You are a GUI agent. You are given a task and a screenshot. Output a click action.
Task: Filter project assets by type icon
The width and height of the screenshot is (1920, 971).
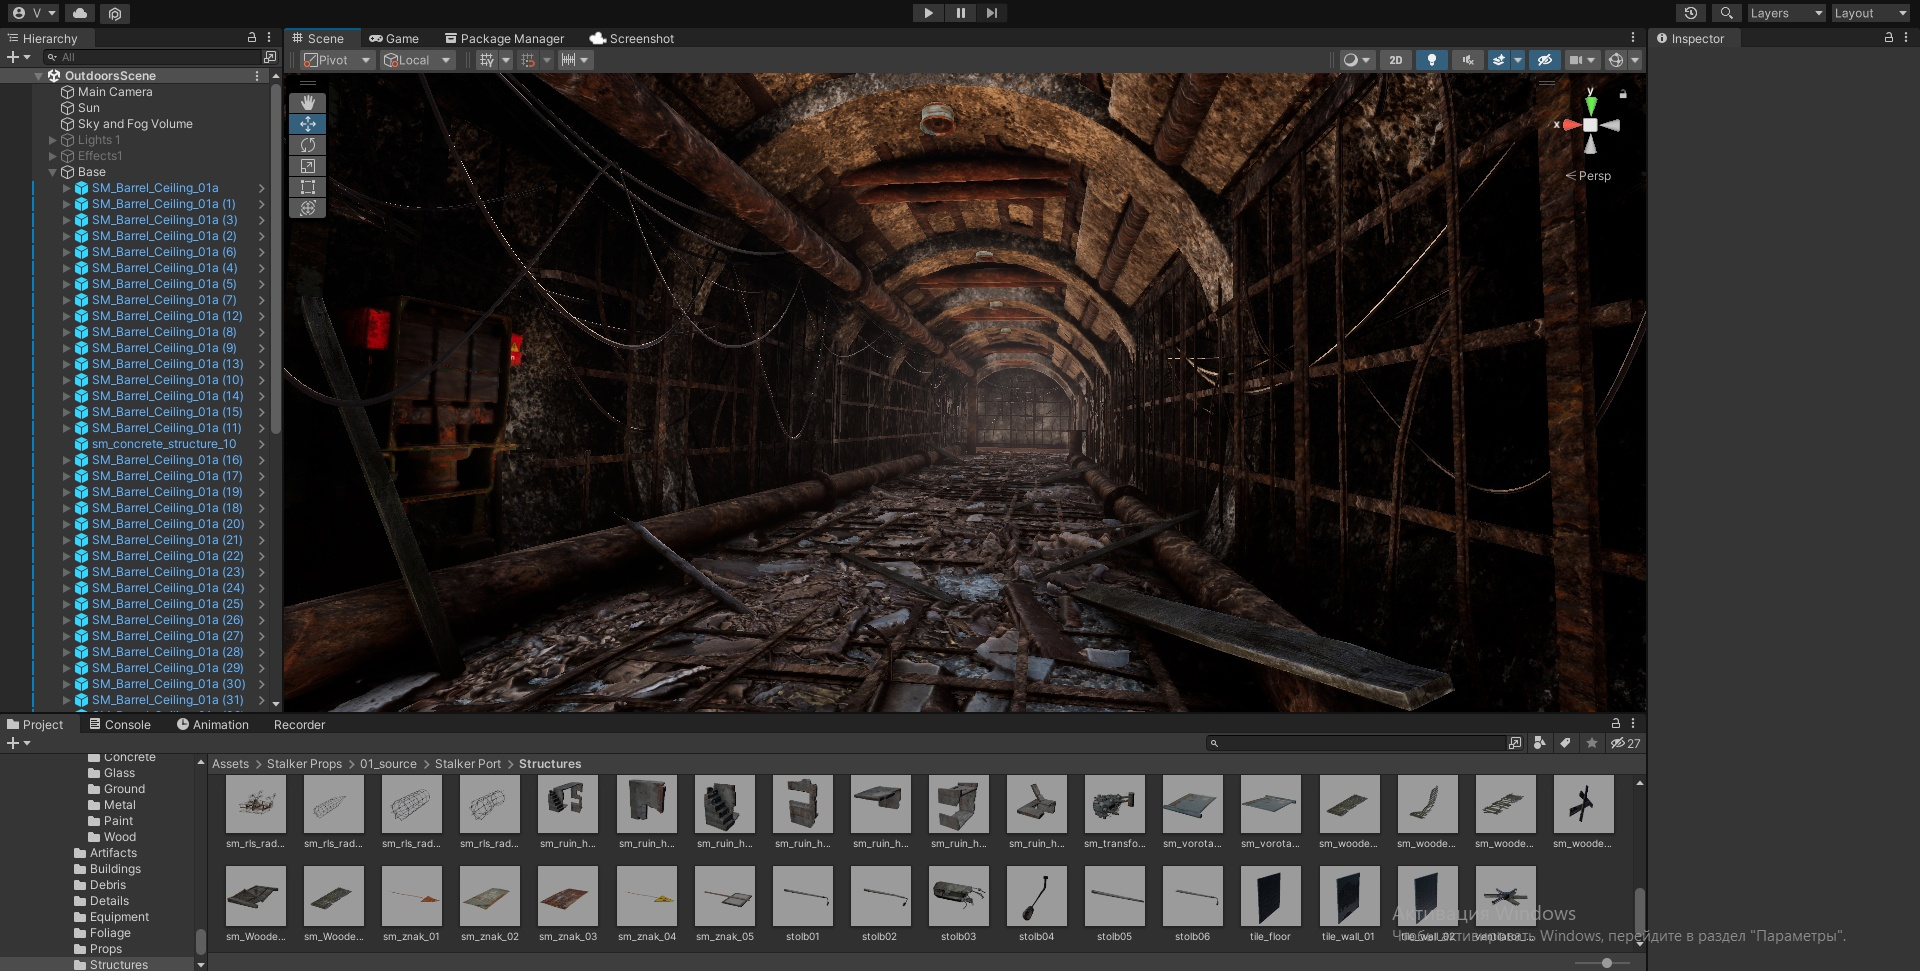tap(1539, 743)
